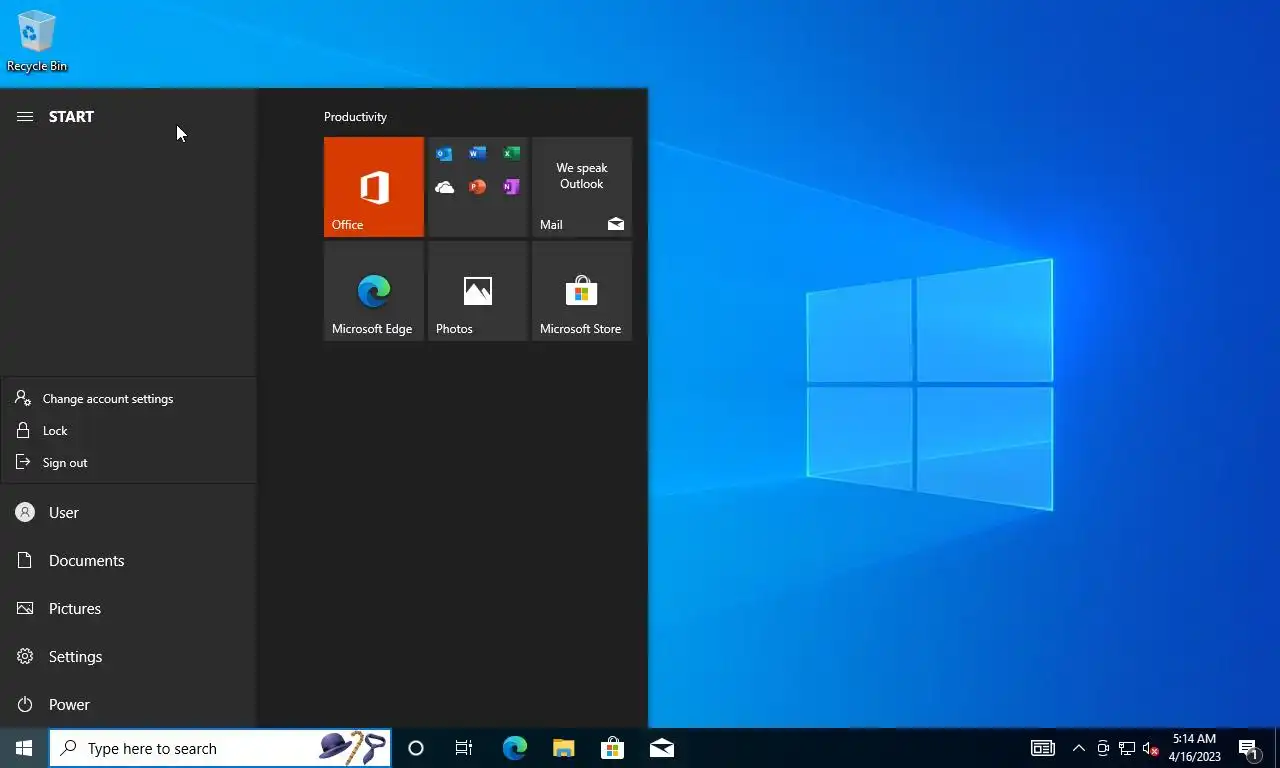This screenshot has height=768, width=1280.
Task: Open OneDrive in the Office apps tile
Action: pos(444,187)
